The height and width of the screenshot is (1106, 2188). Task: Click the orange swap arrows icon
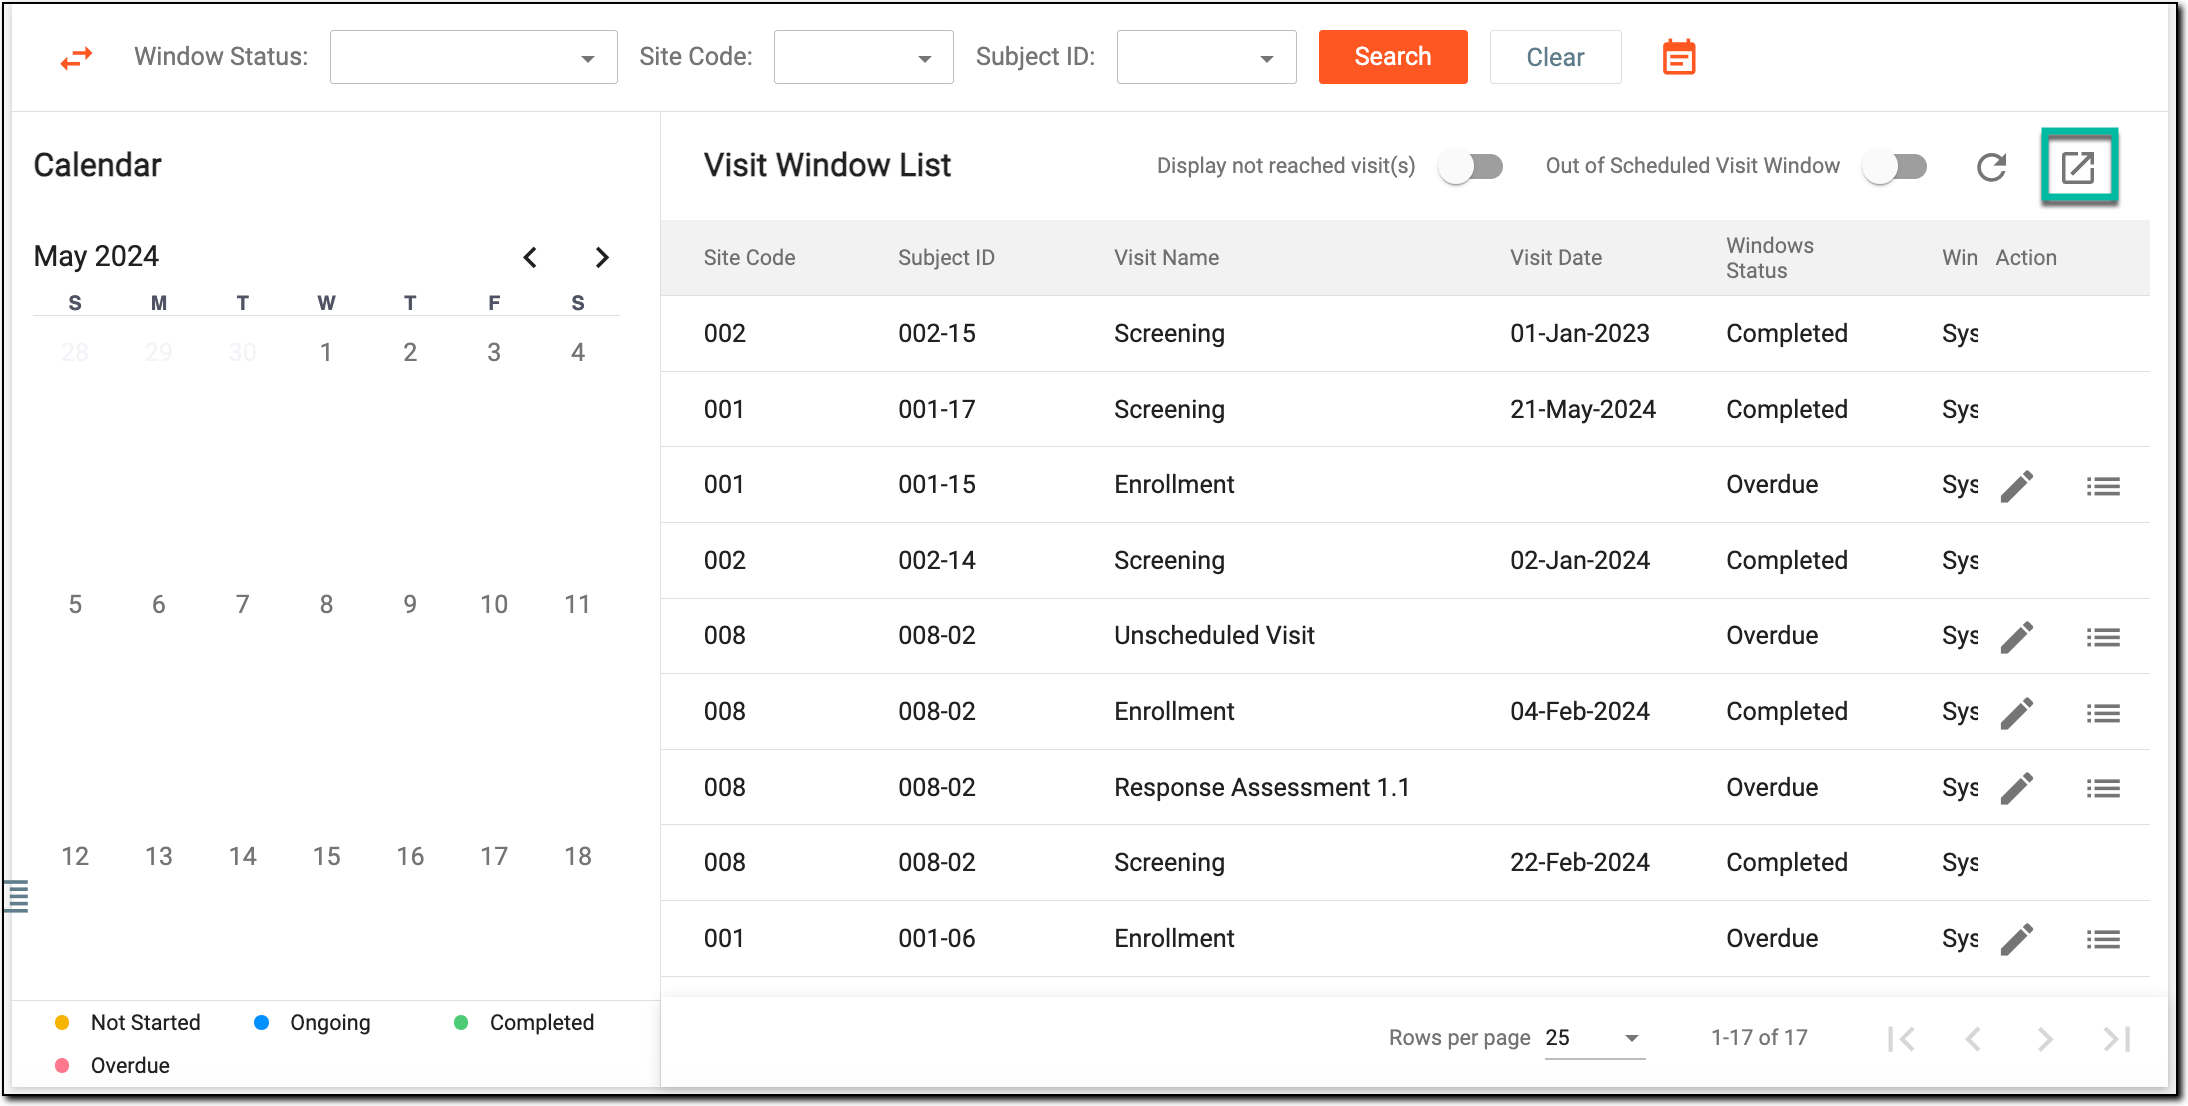click(76, 58)
